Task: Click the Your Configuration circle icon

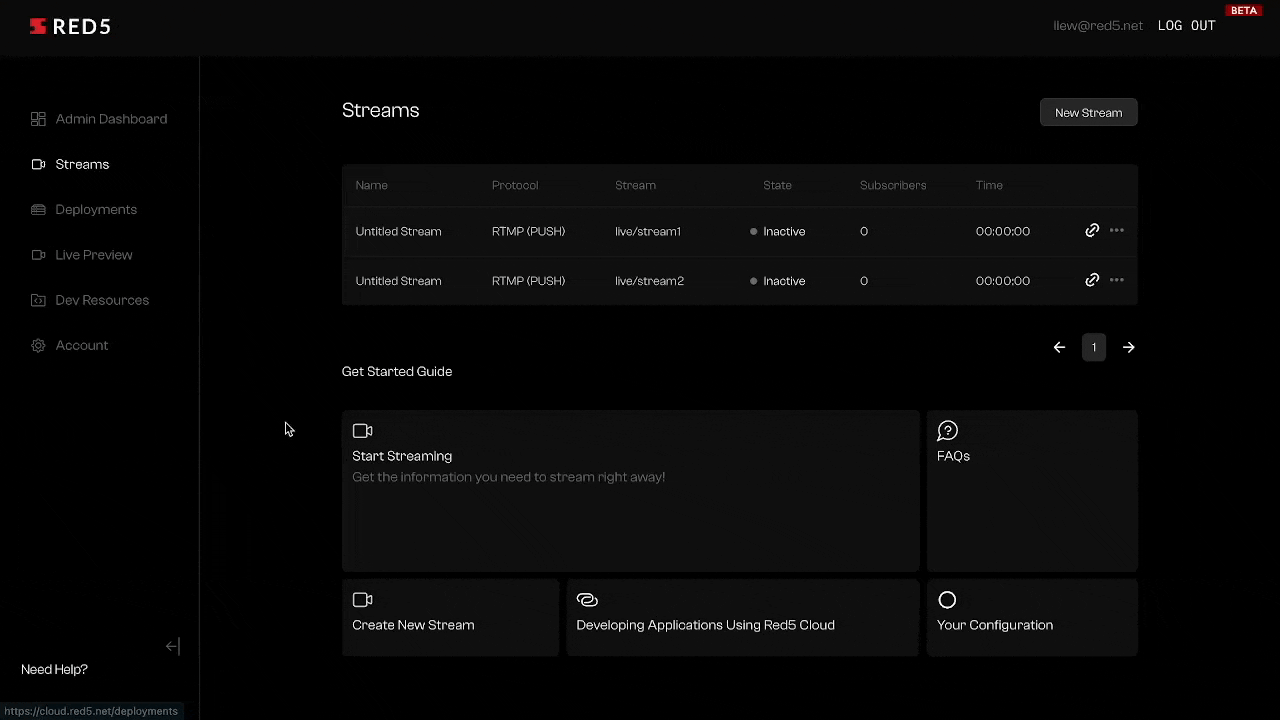Action: click(x=947, y=600)
